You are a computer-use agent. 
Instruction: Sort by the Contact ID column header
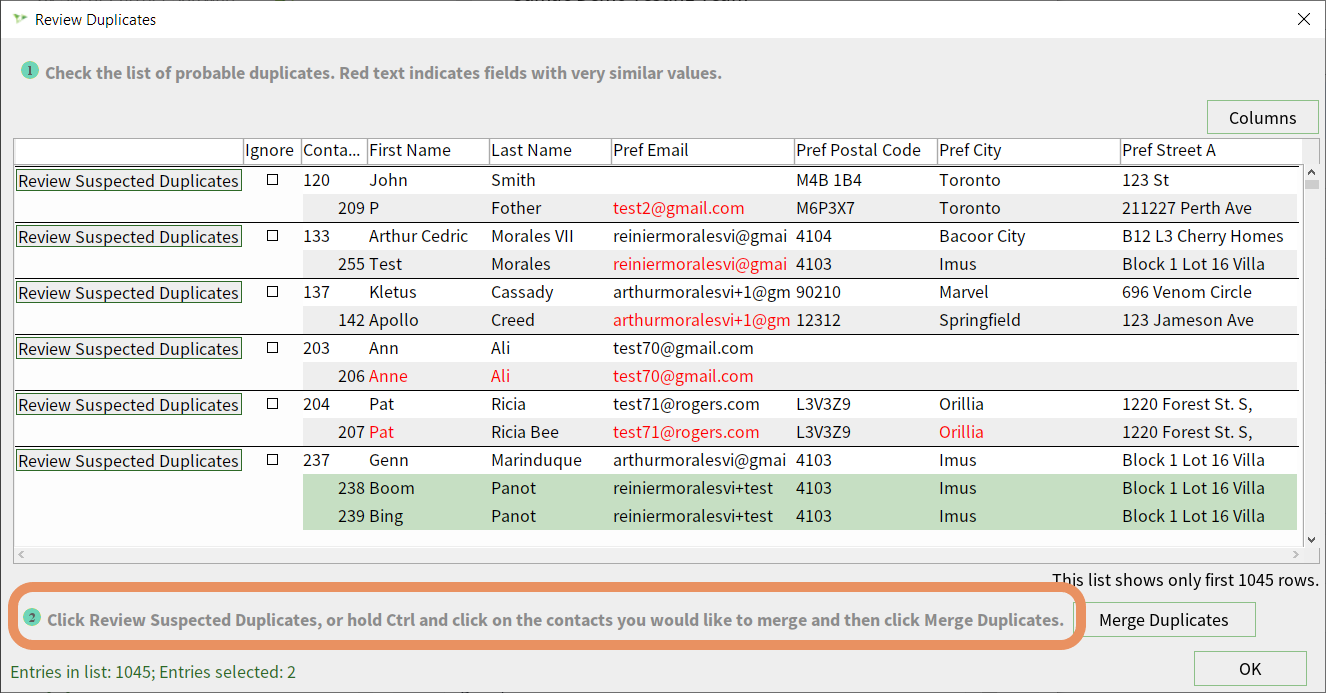(333, 151)
